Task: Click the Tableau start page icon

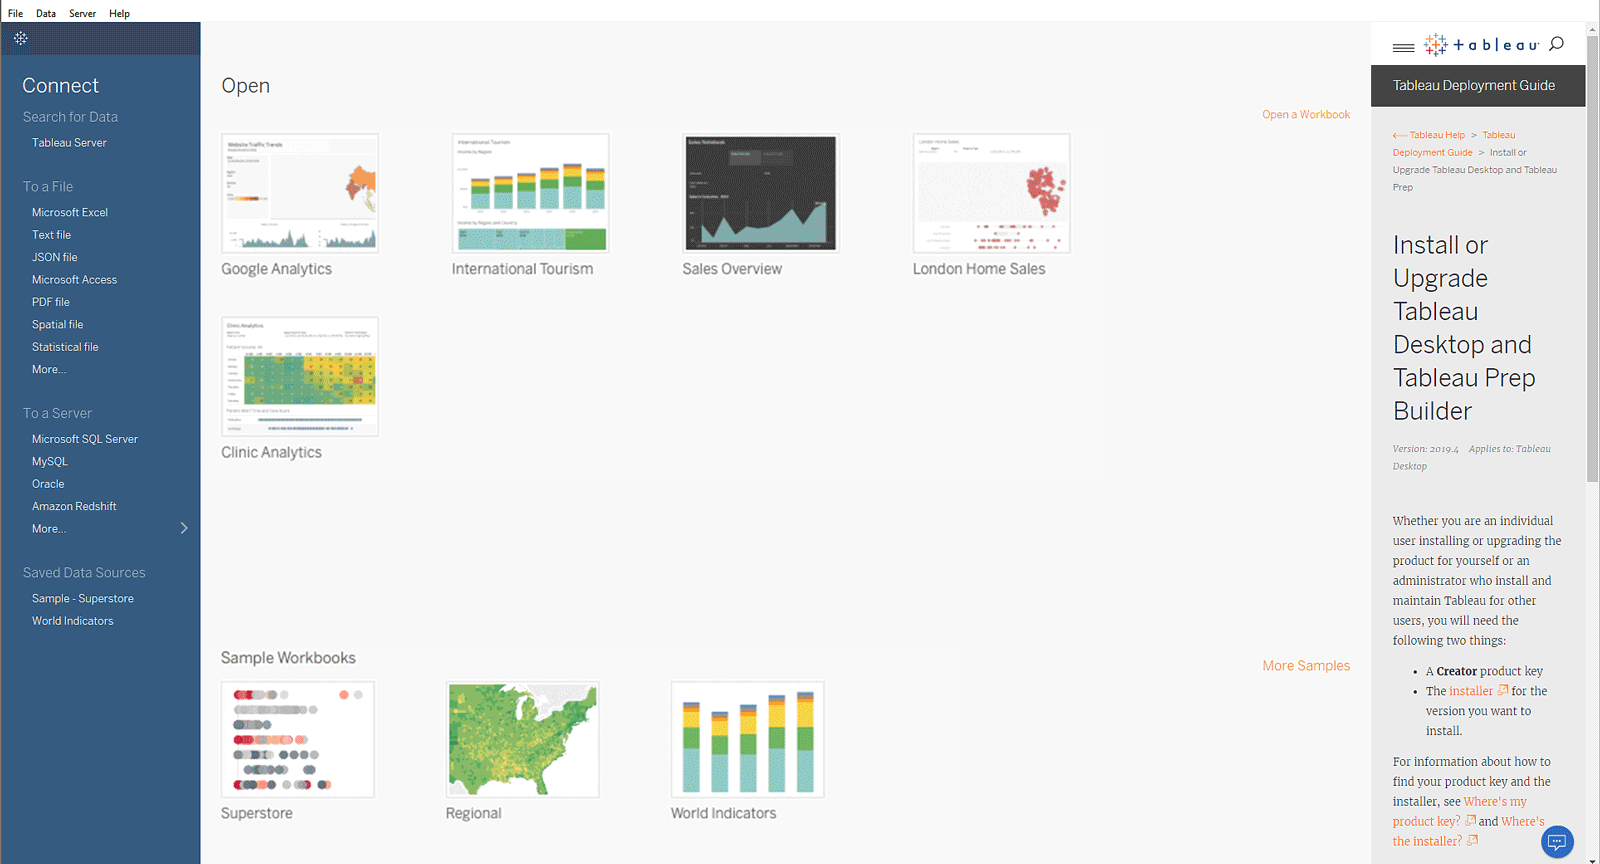Action: click(x=20, y=39)
